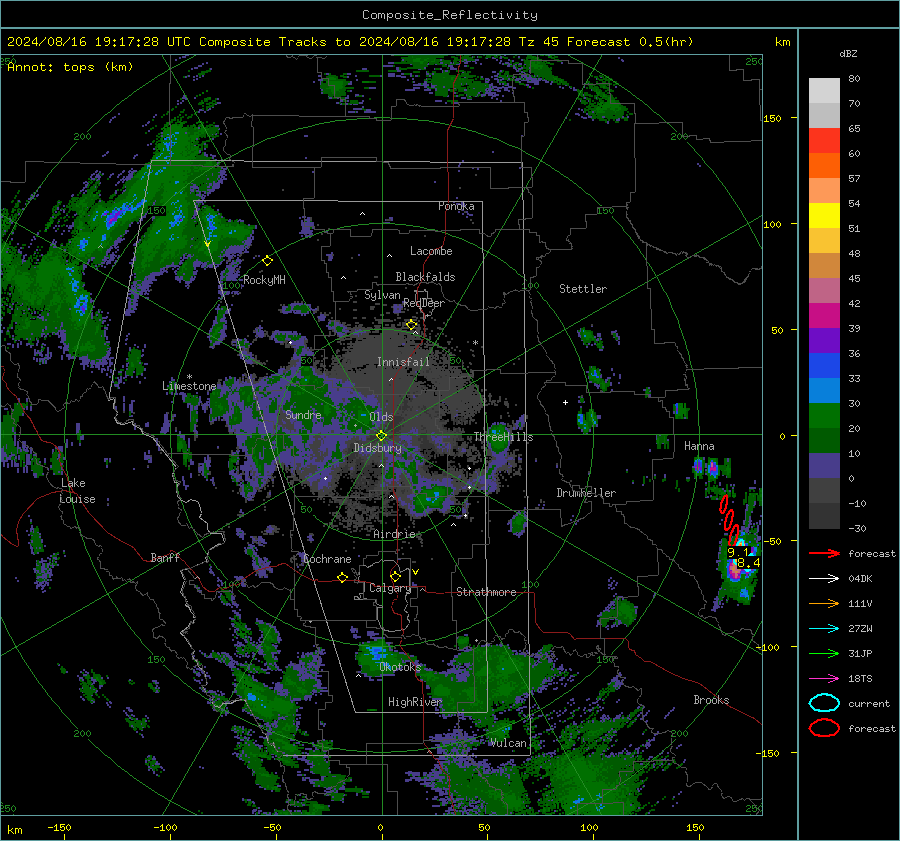Screen dimensions: 900x841
Task: Click the Ponoka city label
Action: click(456, 206)
